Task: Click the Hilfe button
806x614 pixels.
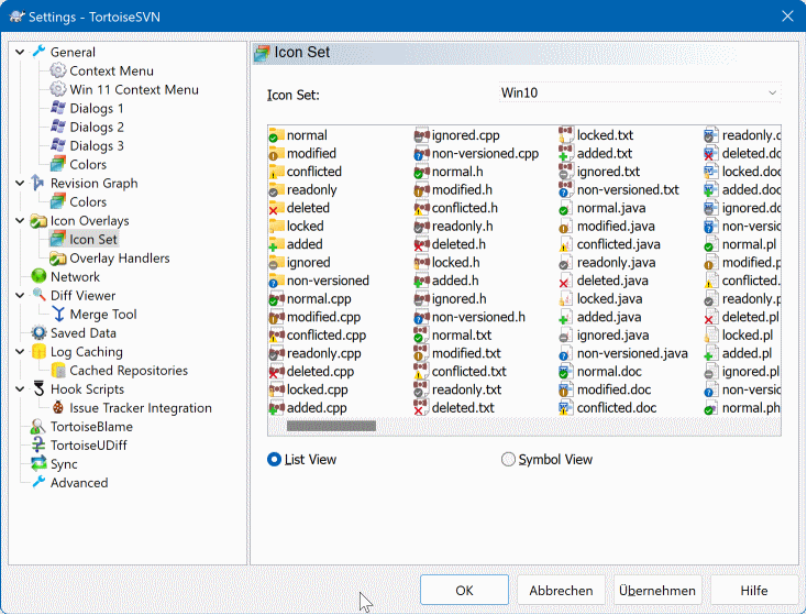Action: (x=753, y=590)
